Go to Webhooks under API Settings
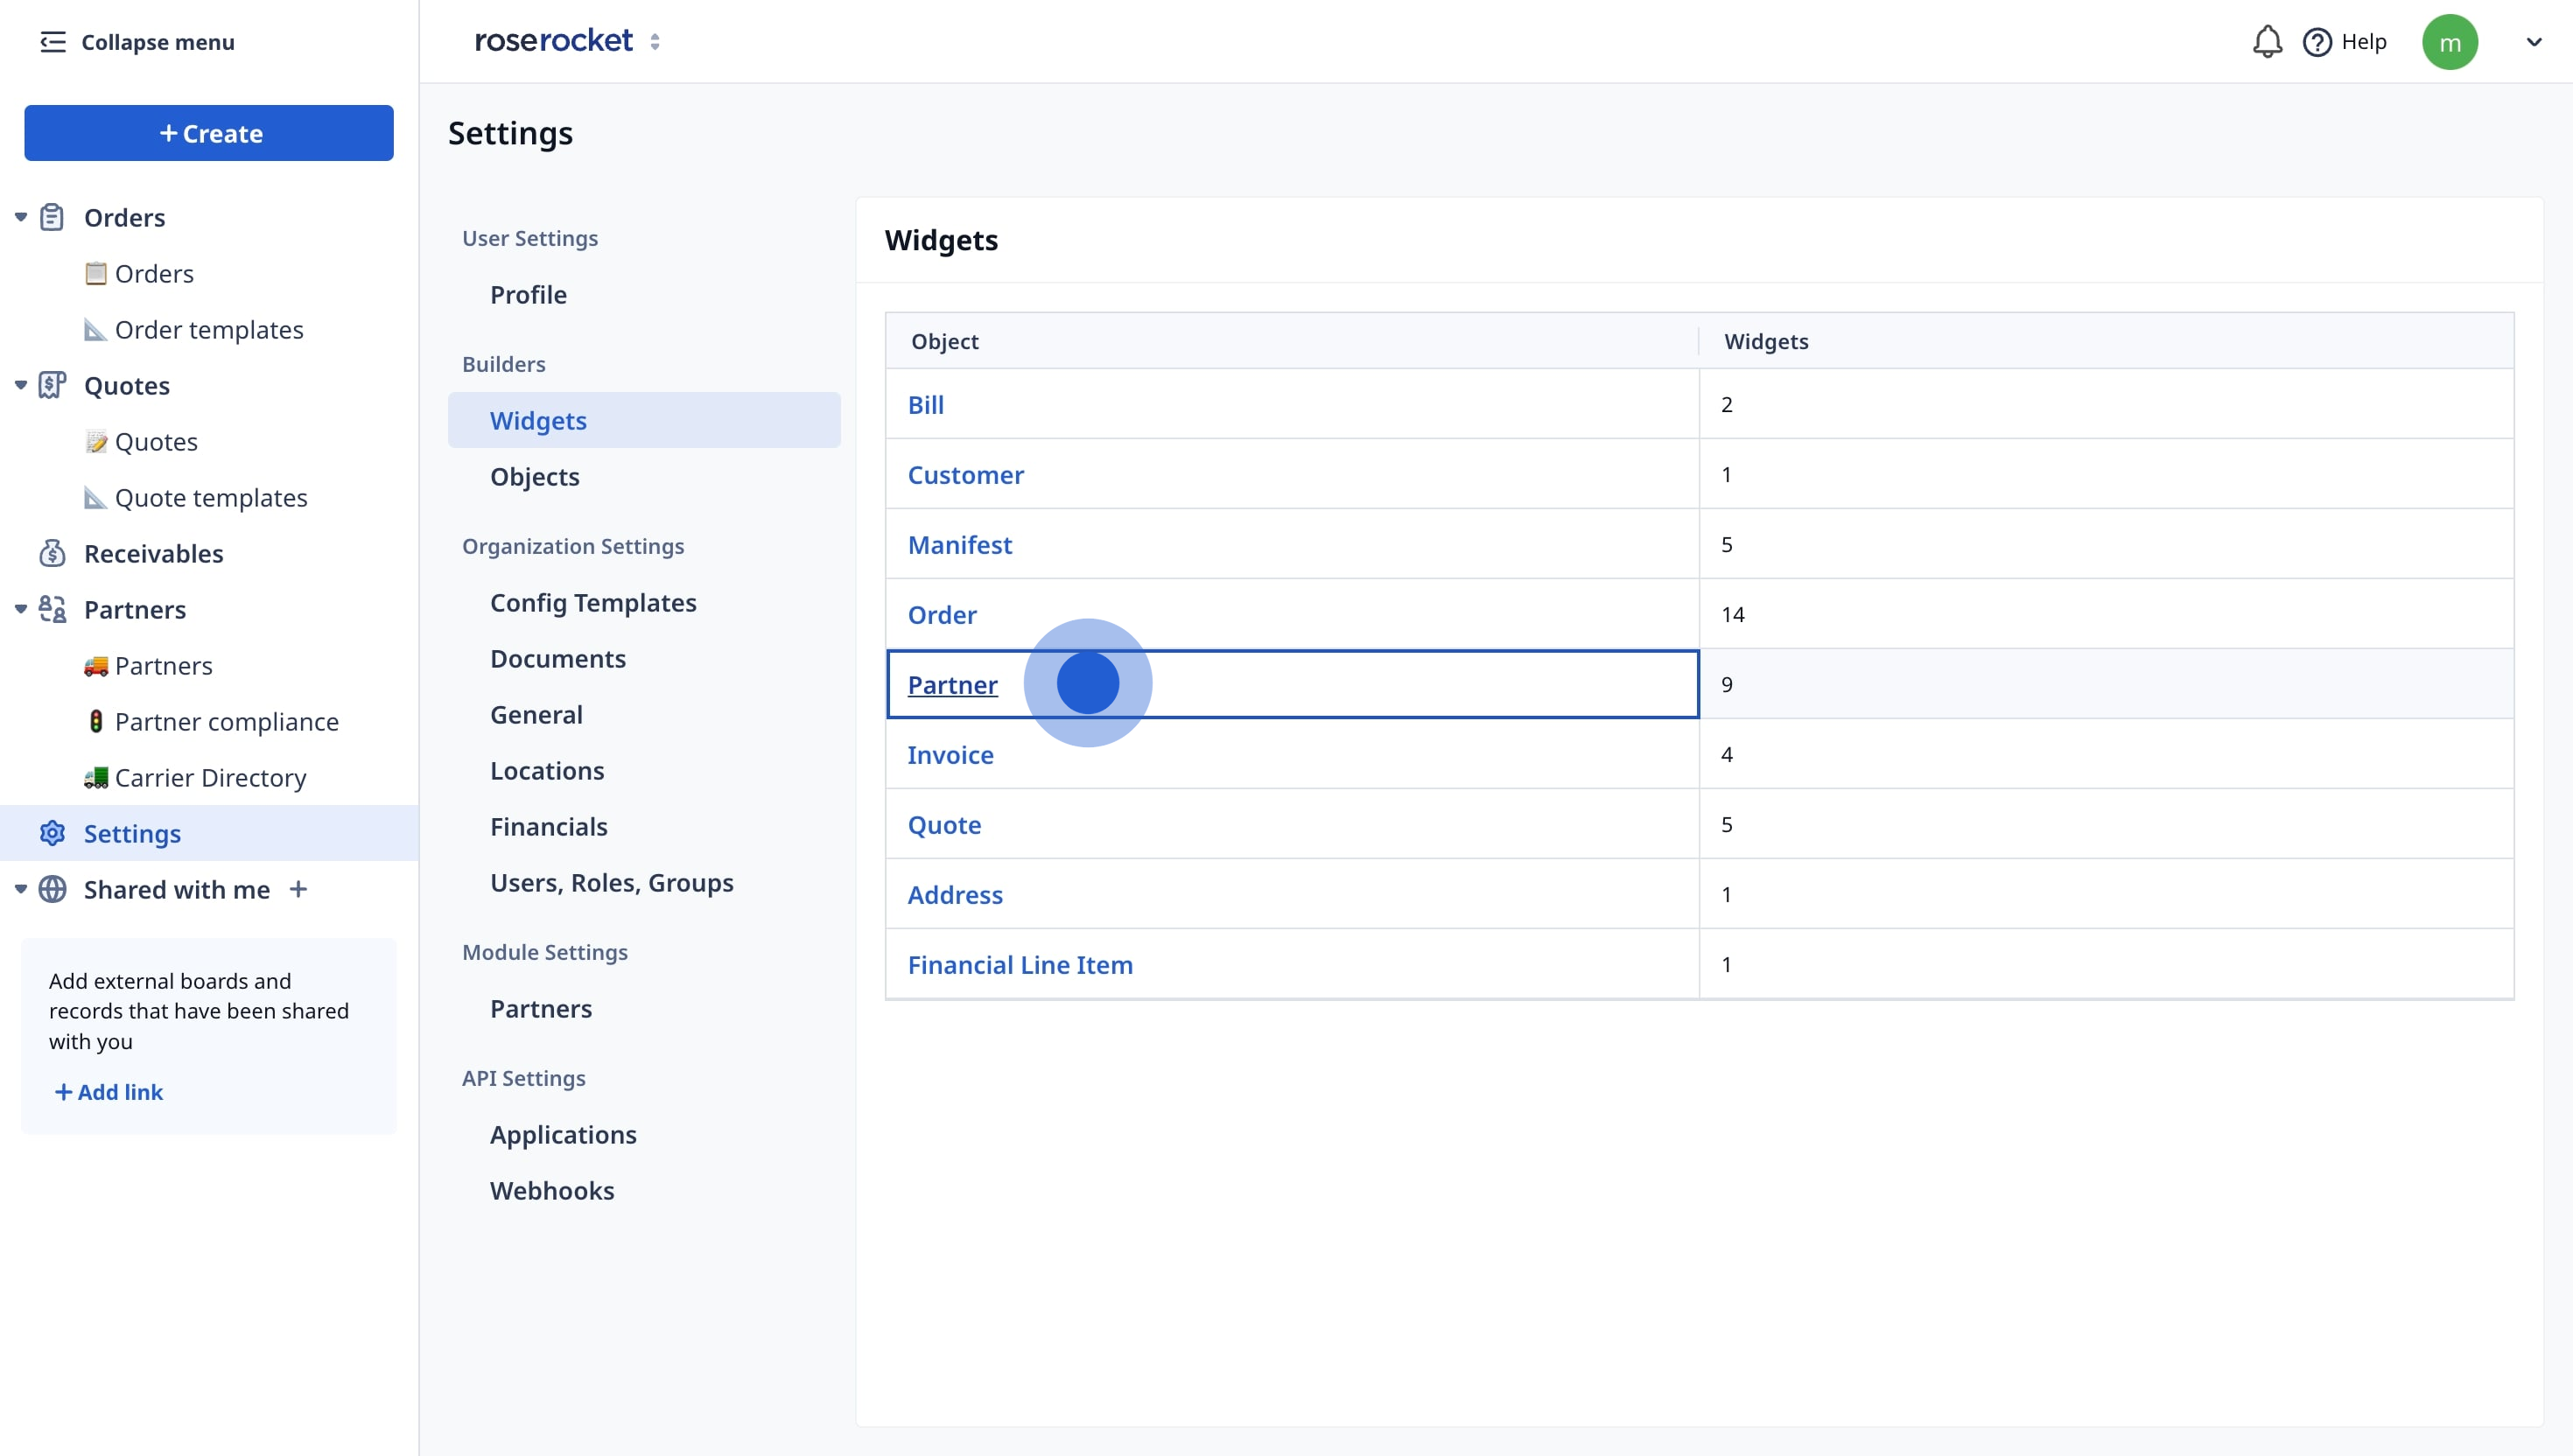Viewport: 2573px width, 1456px height. pyautogui.click(x=551, y=1191)
